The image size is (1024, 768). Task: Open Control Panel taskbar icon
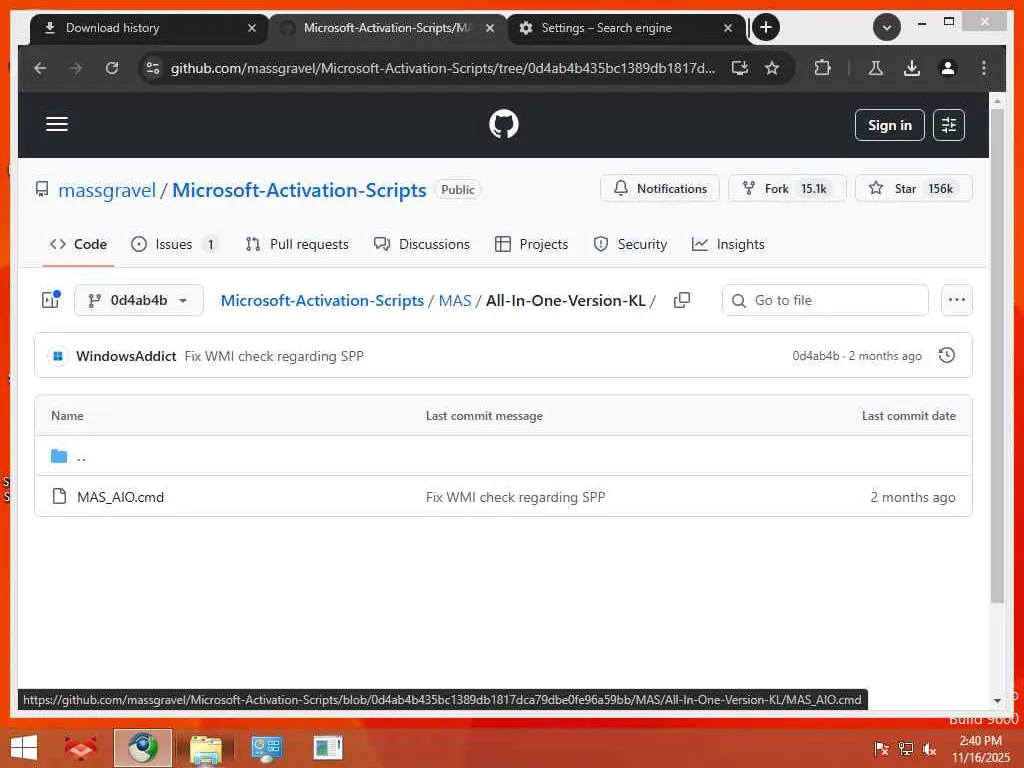(x=266, y=748)
